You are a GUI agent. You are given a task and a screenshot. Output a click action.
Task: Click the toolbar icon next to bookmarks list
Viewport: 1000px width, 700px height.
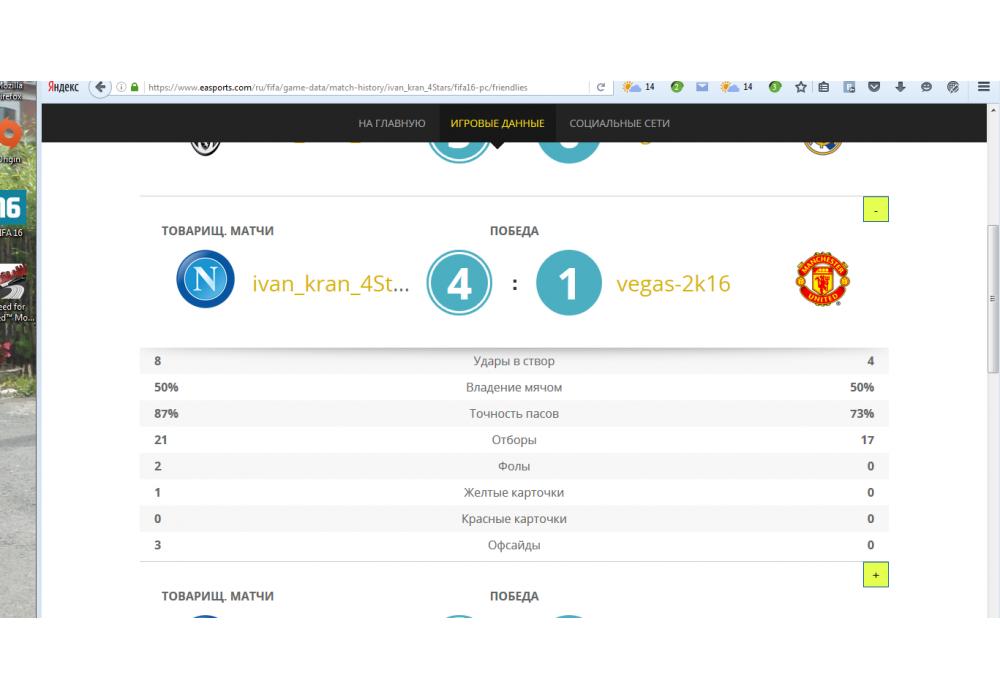click(849, 87)
